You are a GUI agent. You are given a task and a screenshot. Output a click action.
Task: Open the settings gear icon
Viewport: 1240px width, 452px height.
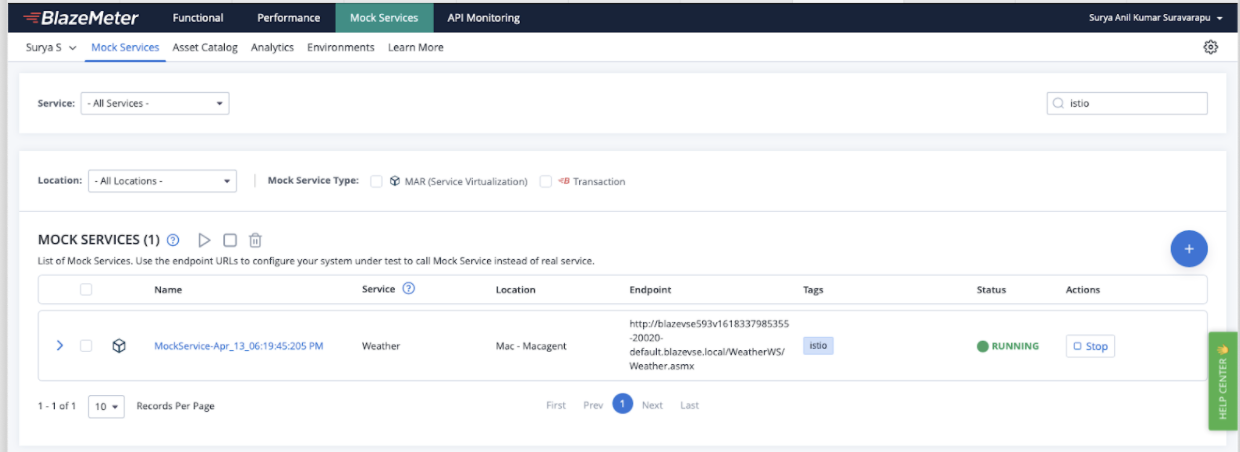[x=1210, y=47]
